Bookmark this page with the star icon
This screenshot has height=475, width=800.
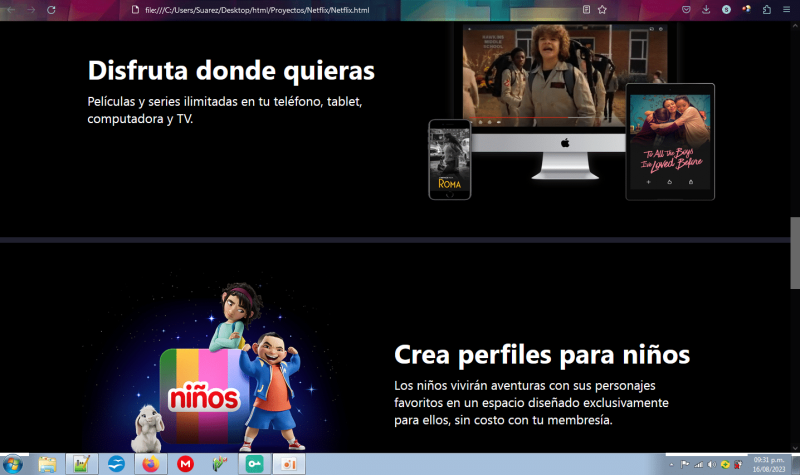(x=602, y=9)
